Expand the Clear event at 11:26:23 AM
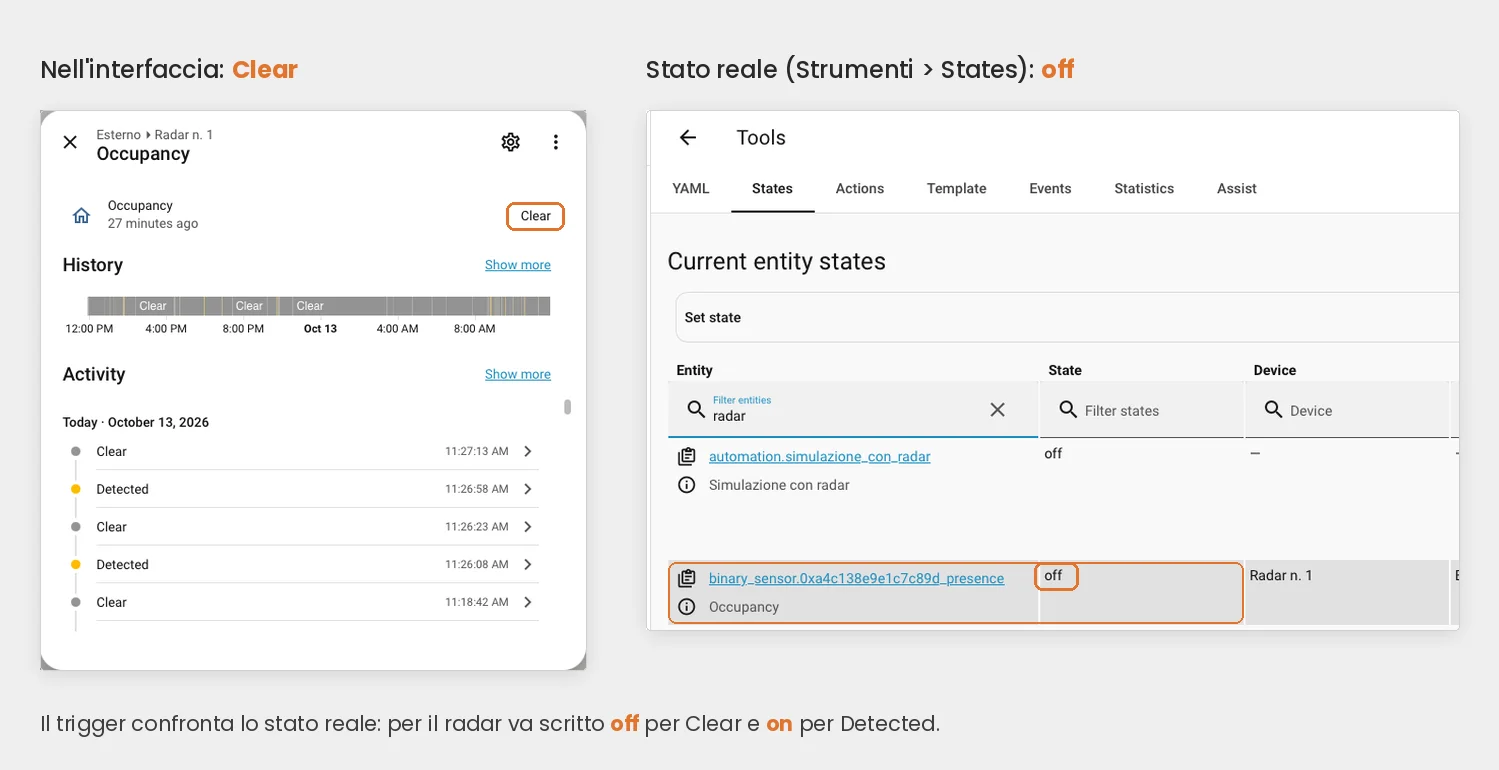The image size is (1499, 770). (528, 527)
